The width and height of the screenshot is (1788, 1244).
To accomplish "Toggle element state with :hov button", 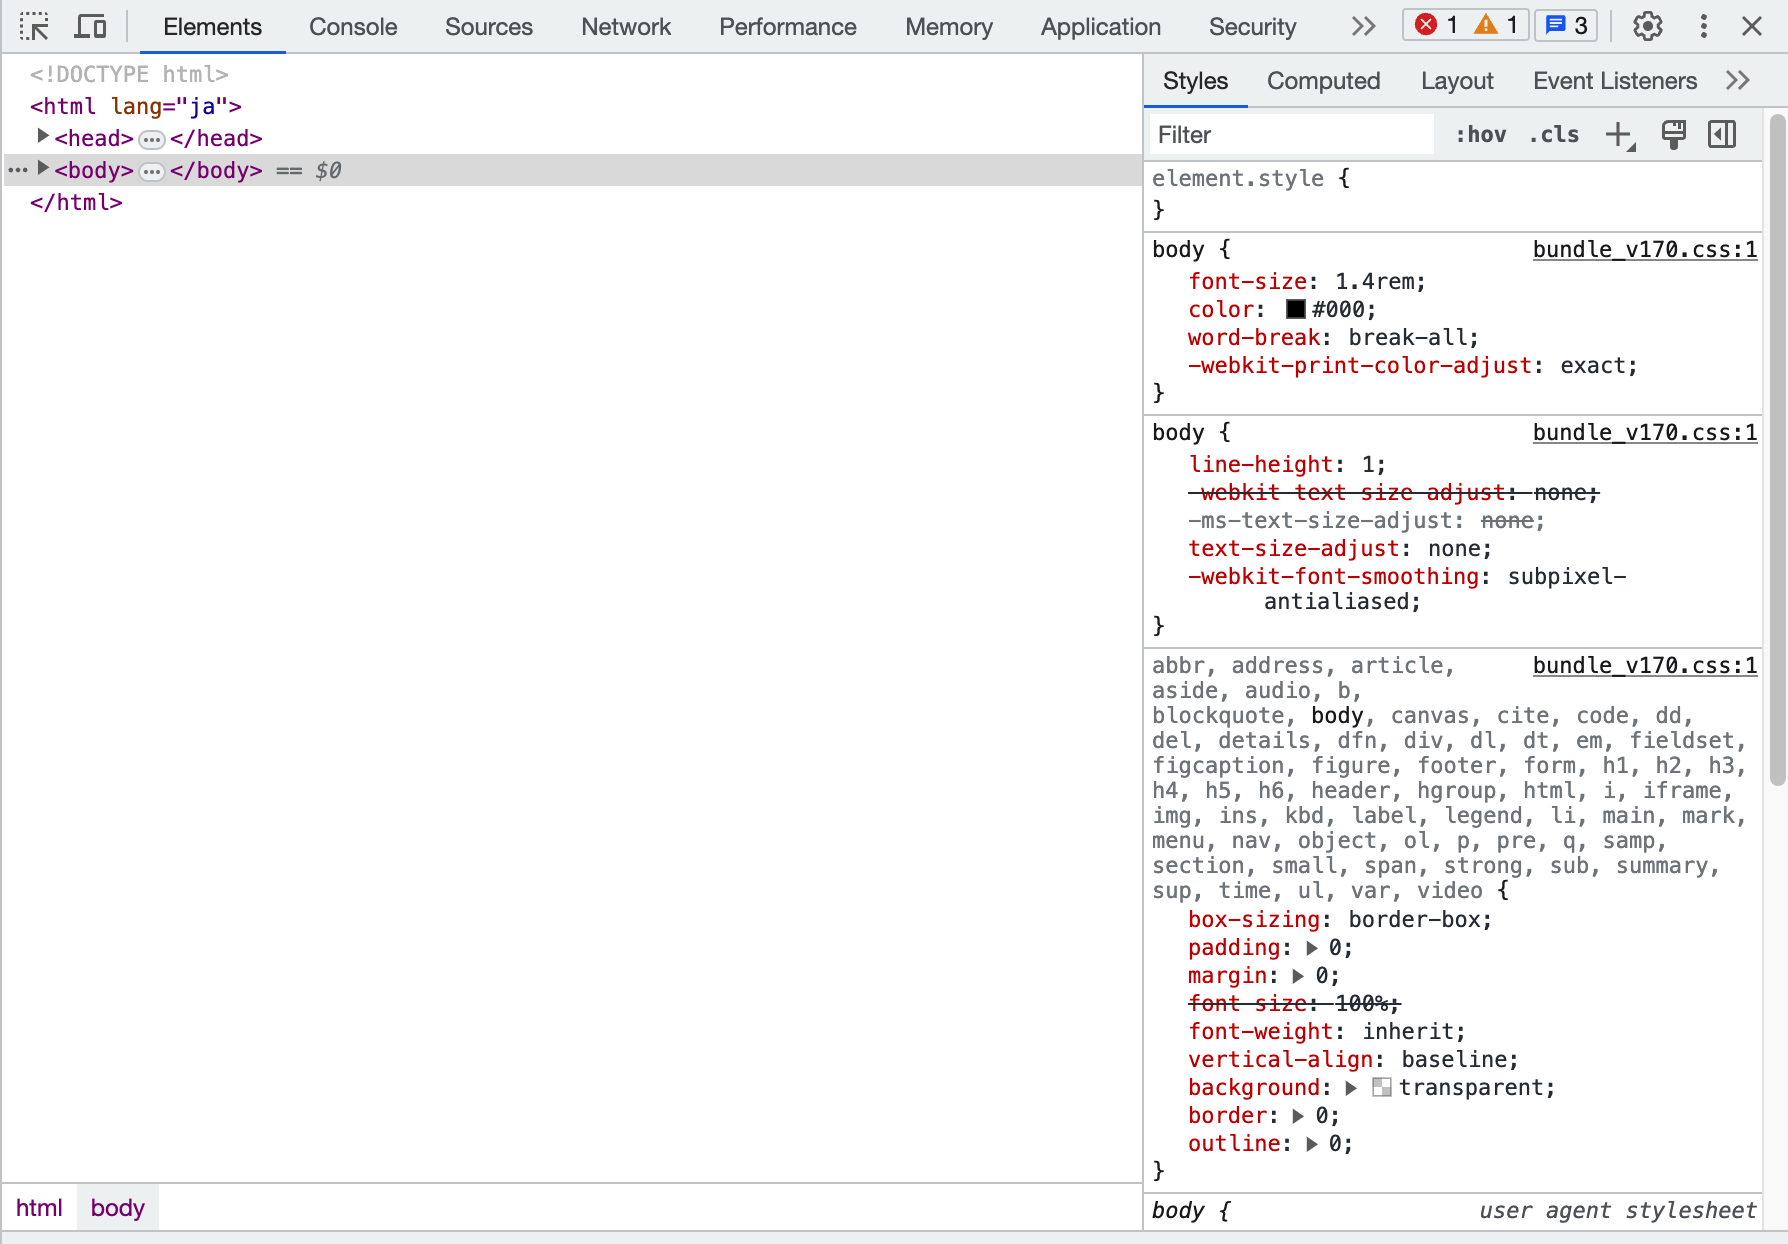I will [x=1480, y=134].
